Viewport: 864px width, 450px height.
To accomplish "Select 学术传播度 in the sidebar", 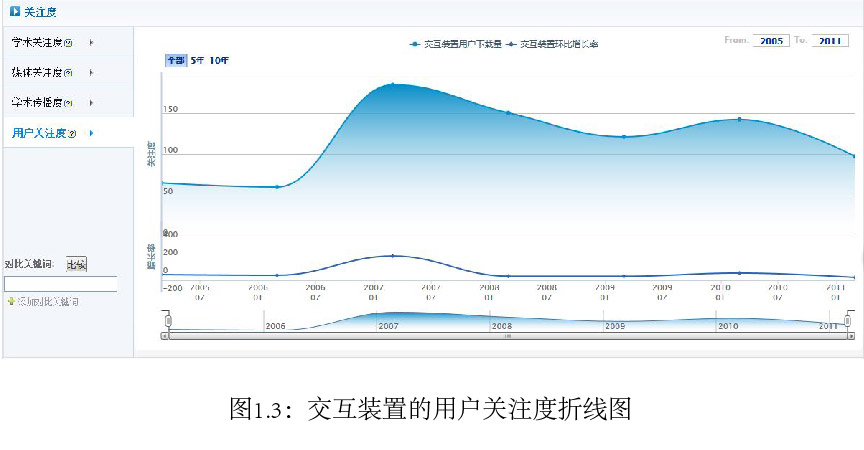I will point(37,103).
